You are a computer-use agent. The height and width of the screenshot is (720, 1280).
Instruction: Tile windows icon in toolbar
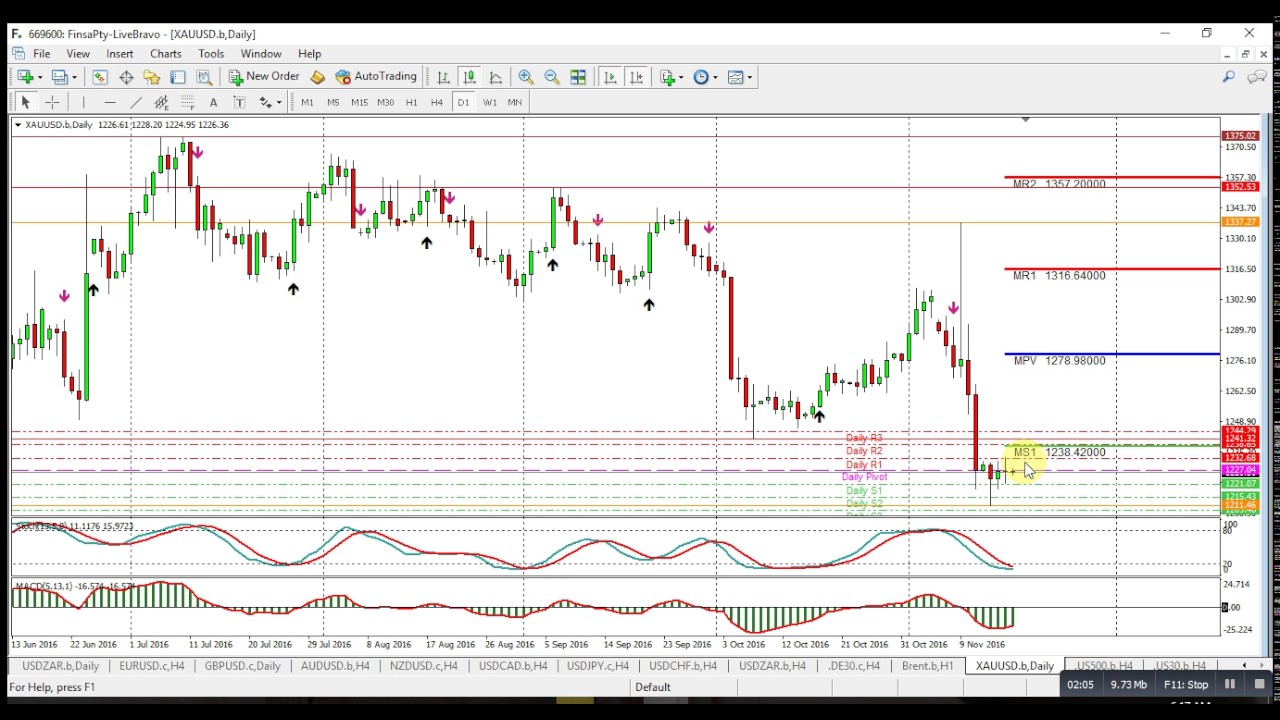point(577,77)
